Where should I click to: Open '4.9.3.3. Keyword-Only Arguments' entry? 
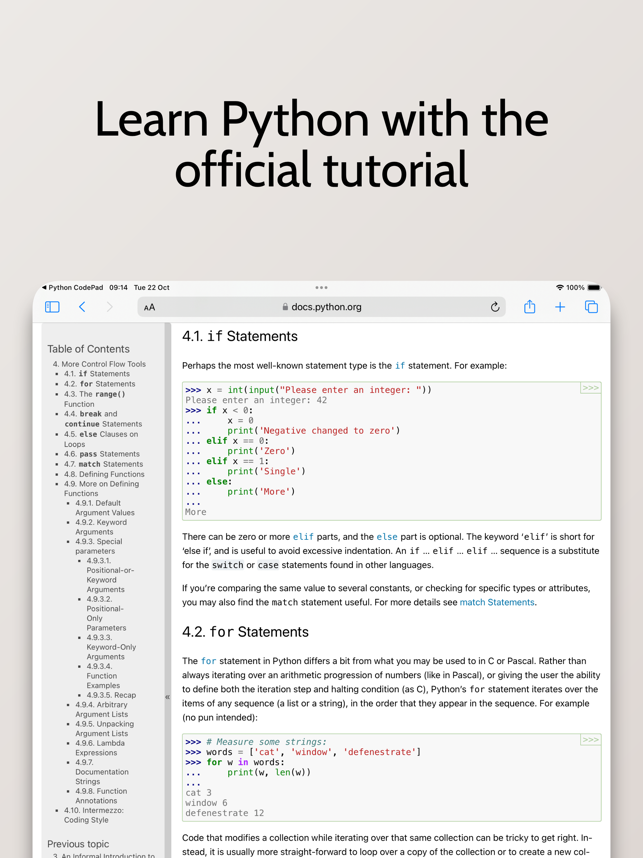(x=111, y=647)
